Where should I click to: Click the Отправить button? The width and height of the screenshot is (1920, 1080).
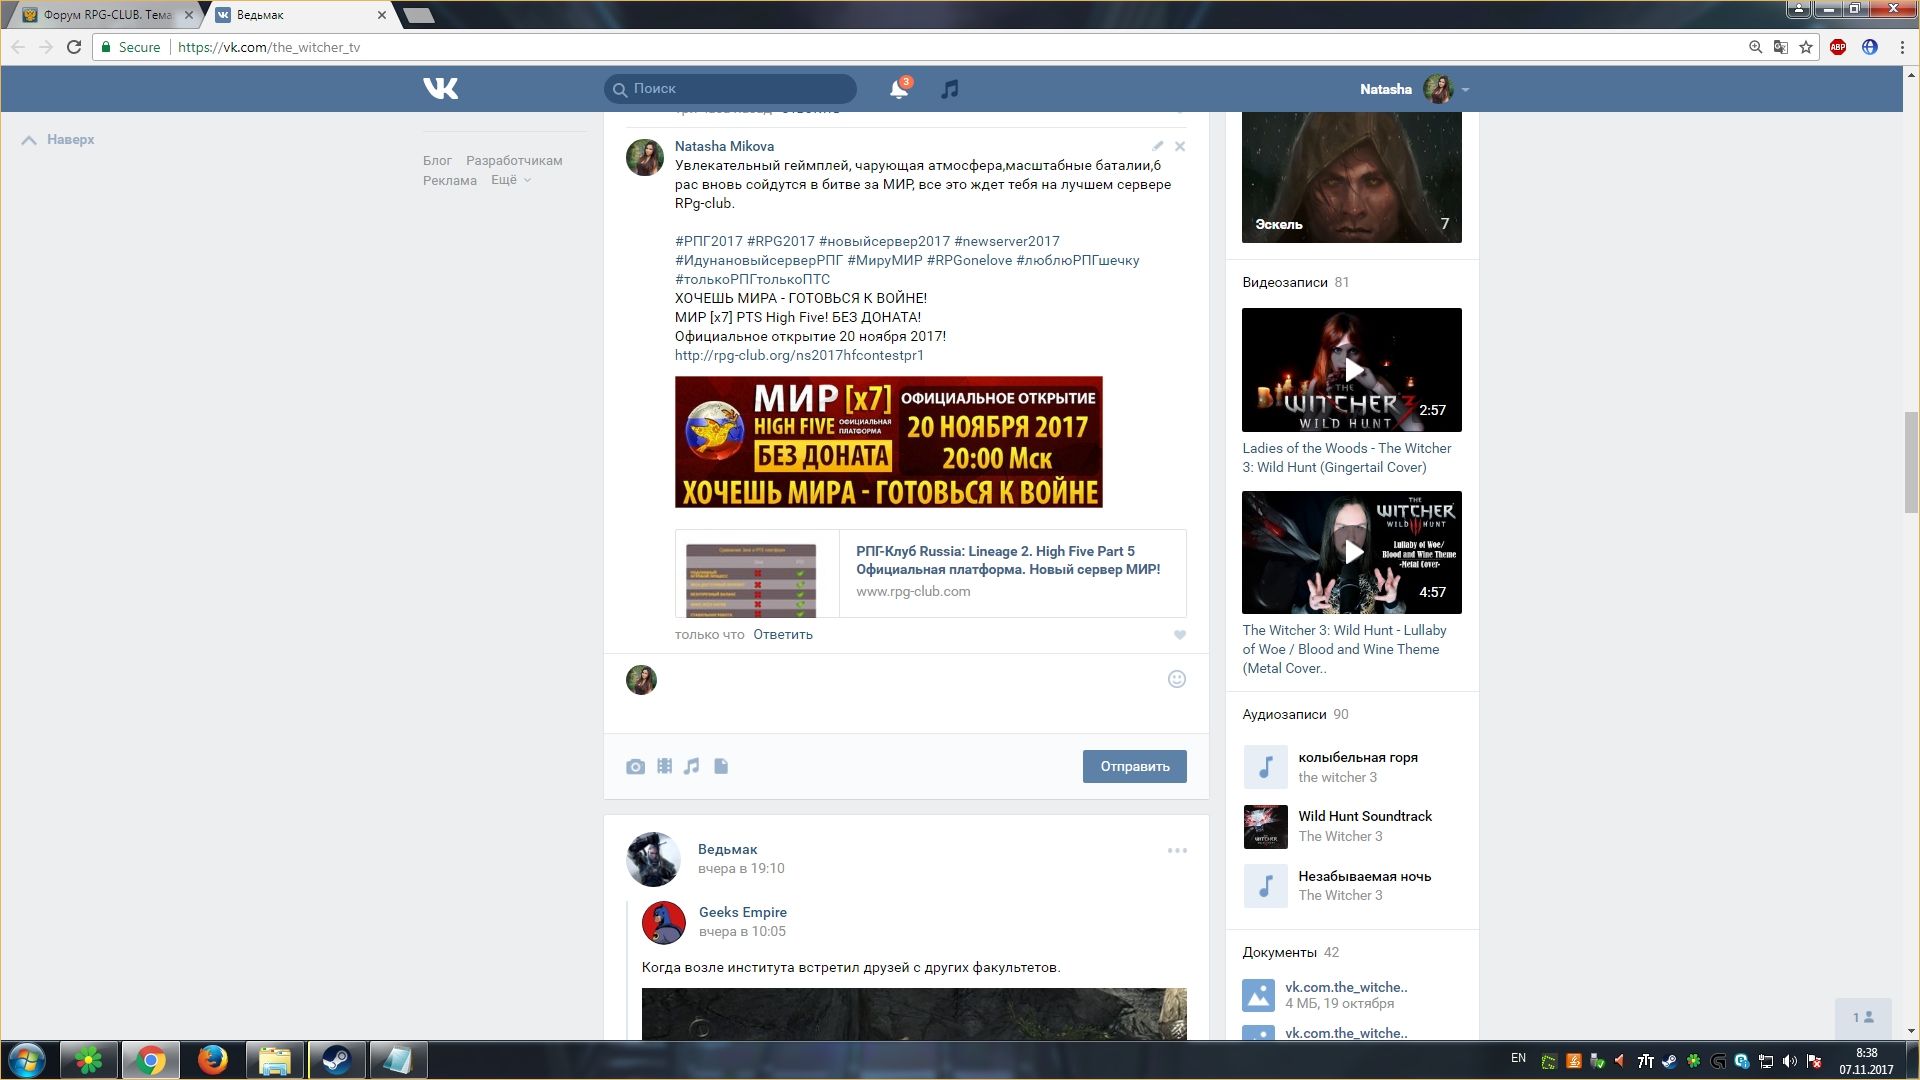pyautogui.click(x=1134, y=766)
